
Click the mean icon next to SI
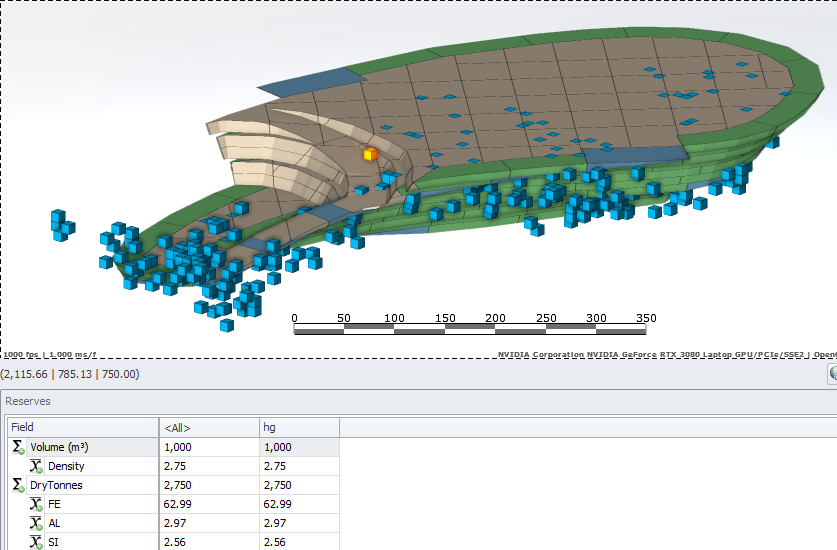pyautogui.click(x=35, y=542)
